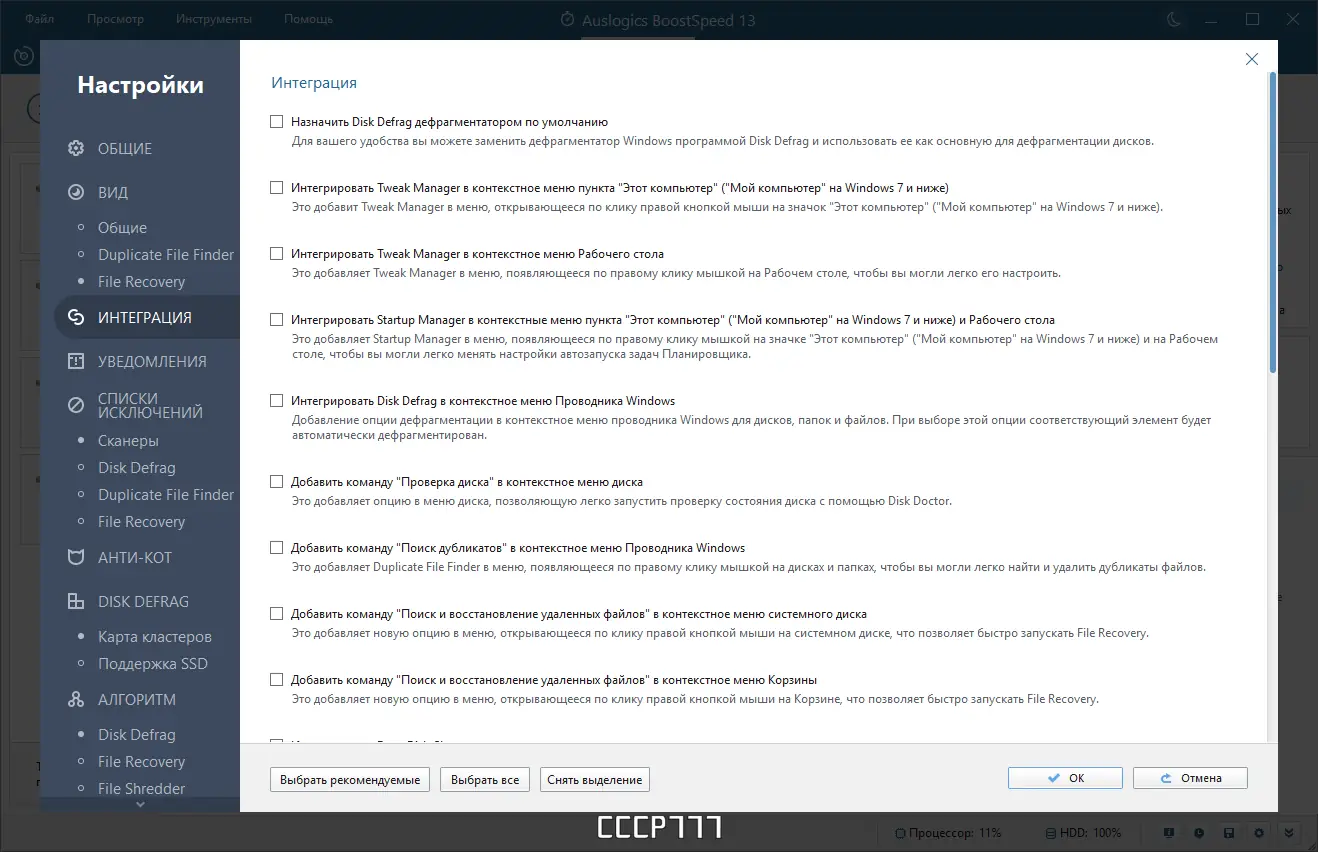The image size is (1318, 852).
Task: Click the Выбрать рекомендуемые button
Action: 350,779
